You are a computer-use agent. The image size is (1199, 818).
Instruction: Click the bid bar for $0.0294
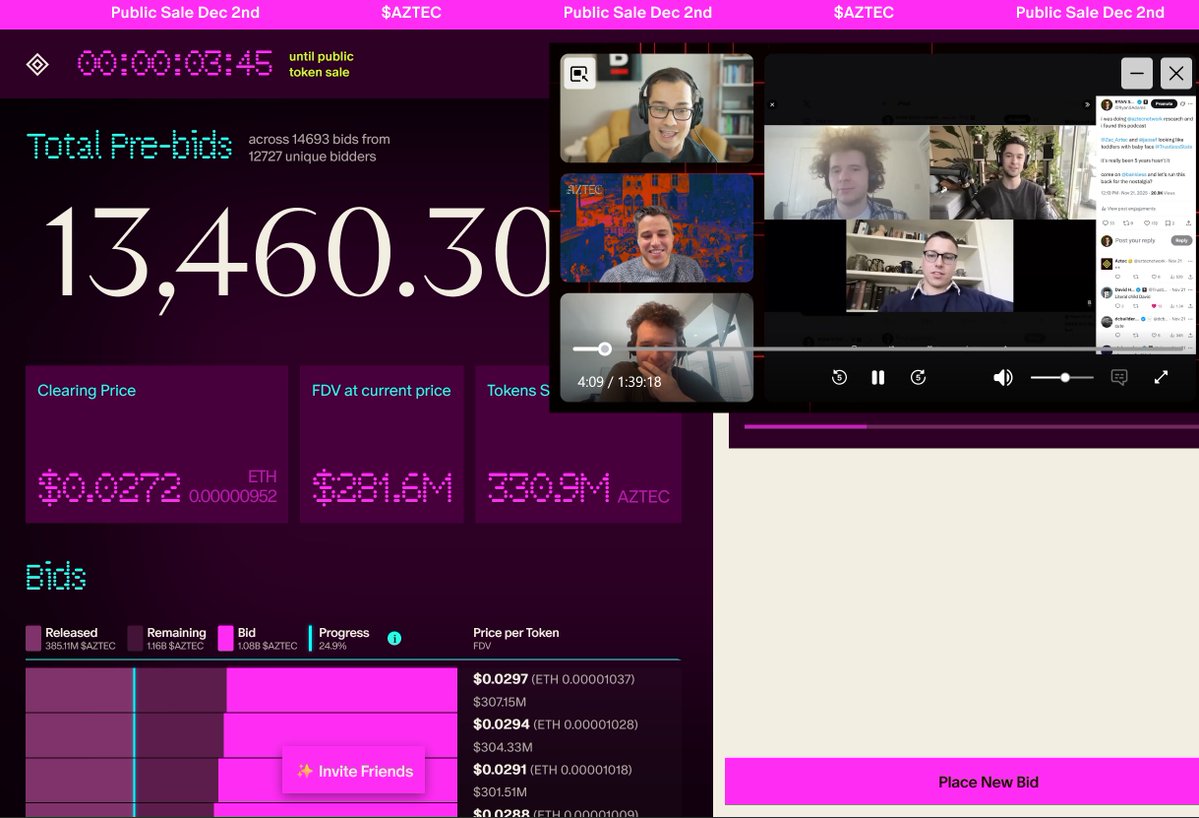tap(242, 735)
